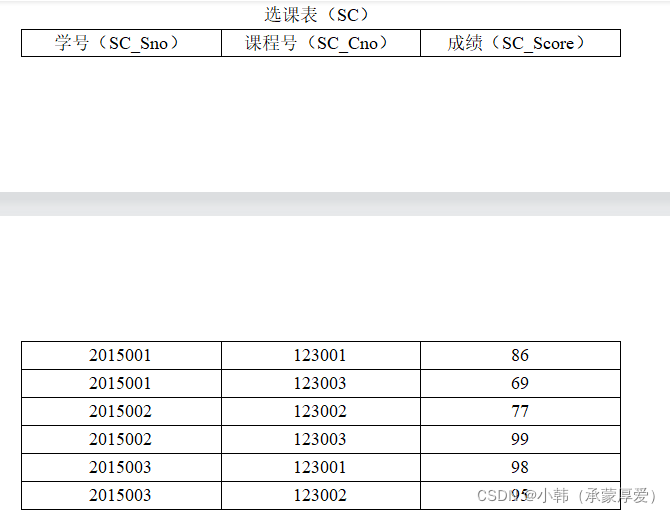670x513 pixels.
Task: Click student number 2015002 in the score 99 row
Action: (120, 439)
